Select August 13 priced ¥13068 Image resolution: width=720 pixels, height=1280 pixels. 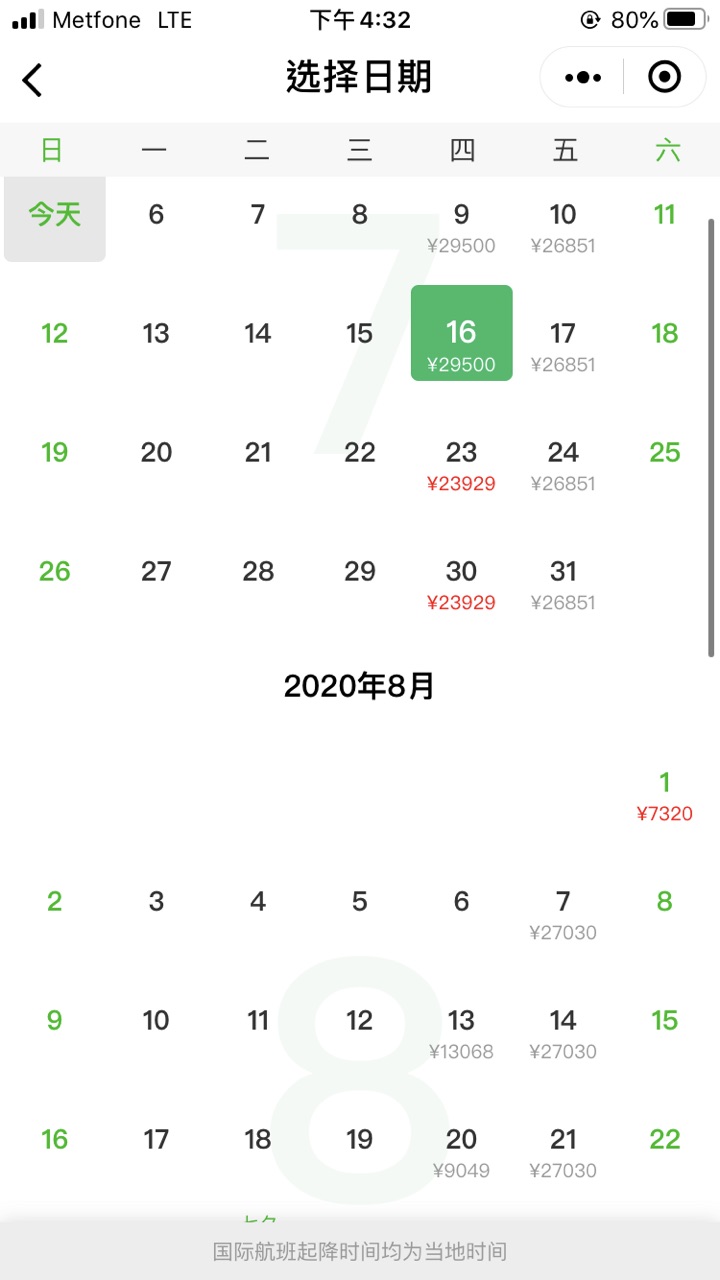click(462, 1034)
